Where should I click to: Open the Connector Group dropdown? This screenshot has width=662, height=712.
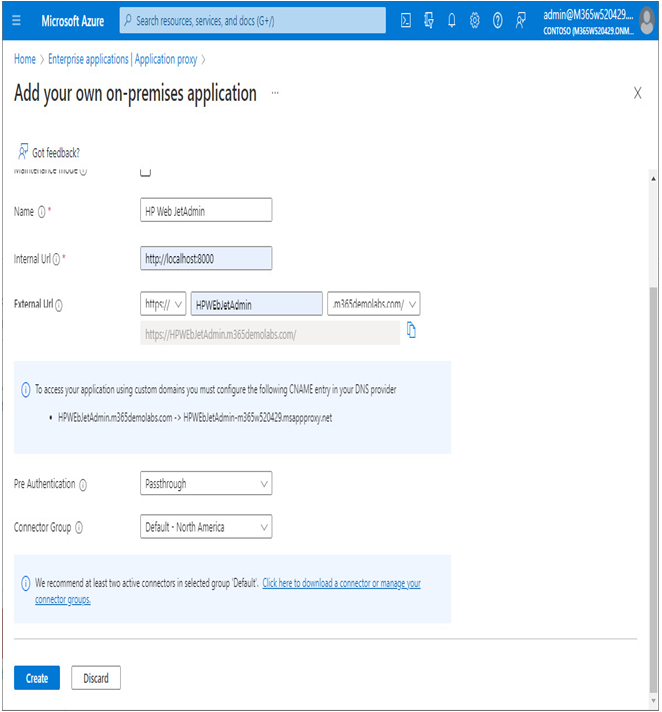[x=206, y=527]
